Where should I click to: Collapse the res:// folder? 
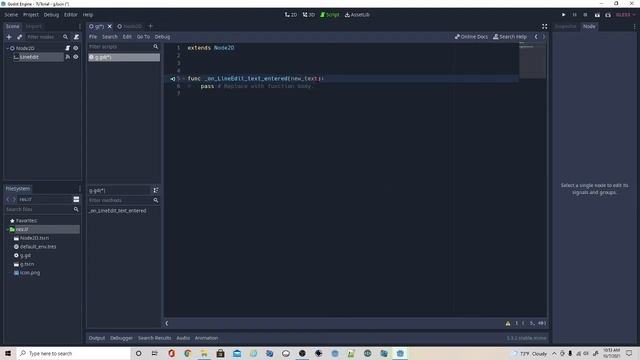tap(8, 229)
